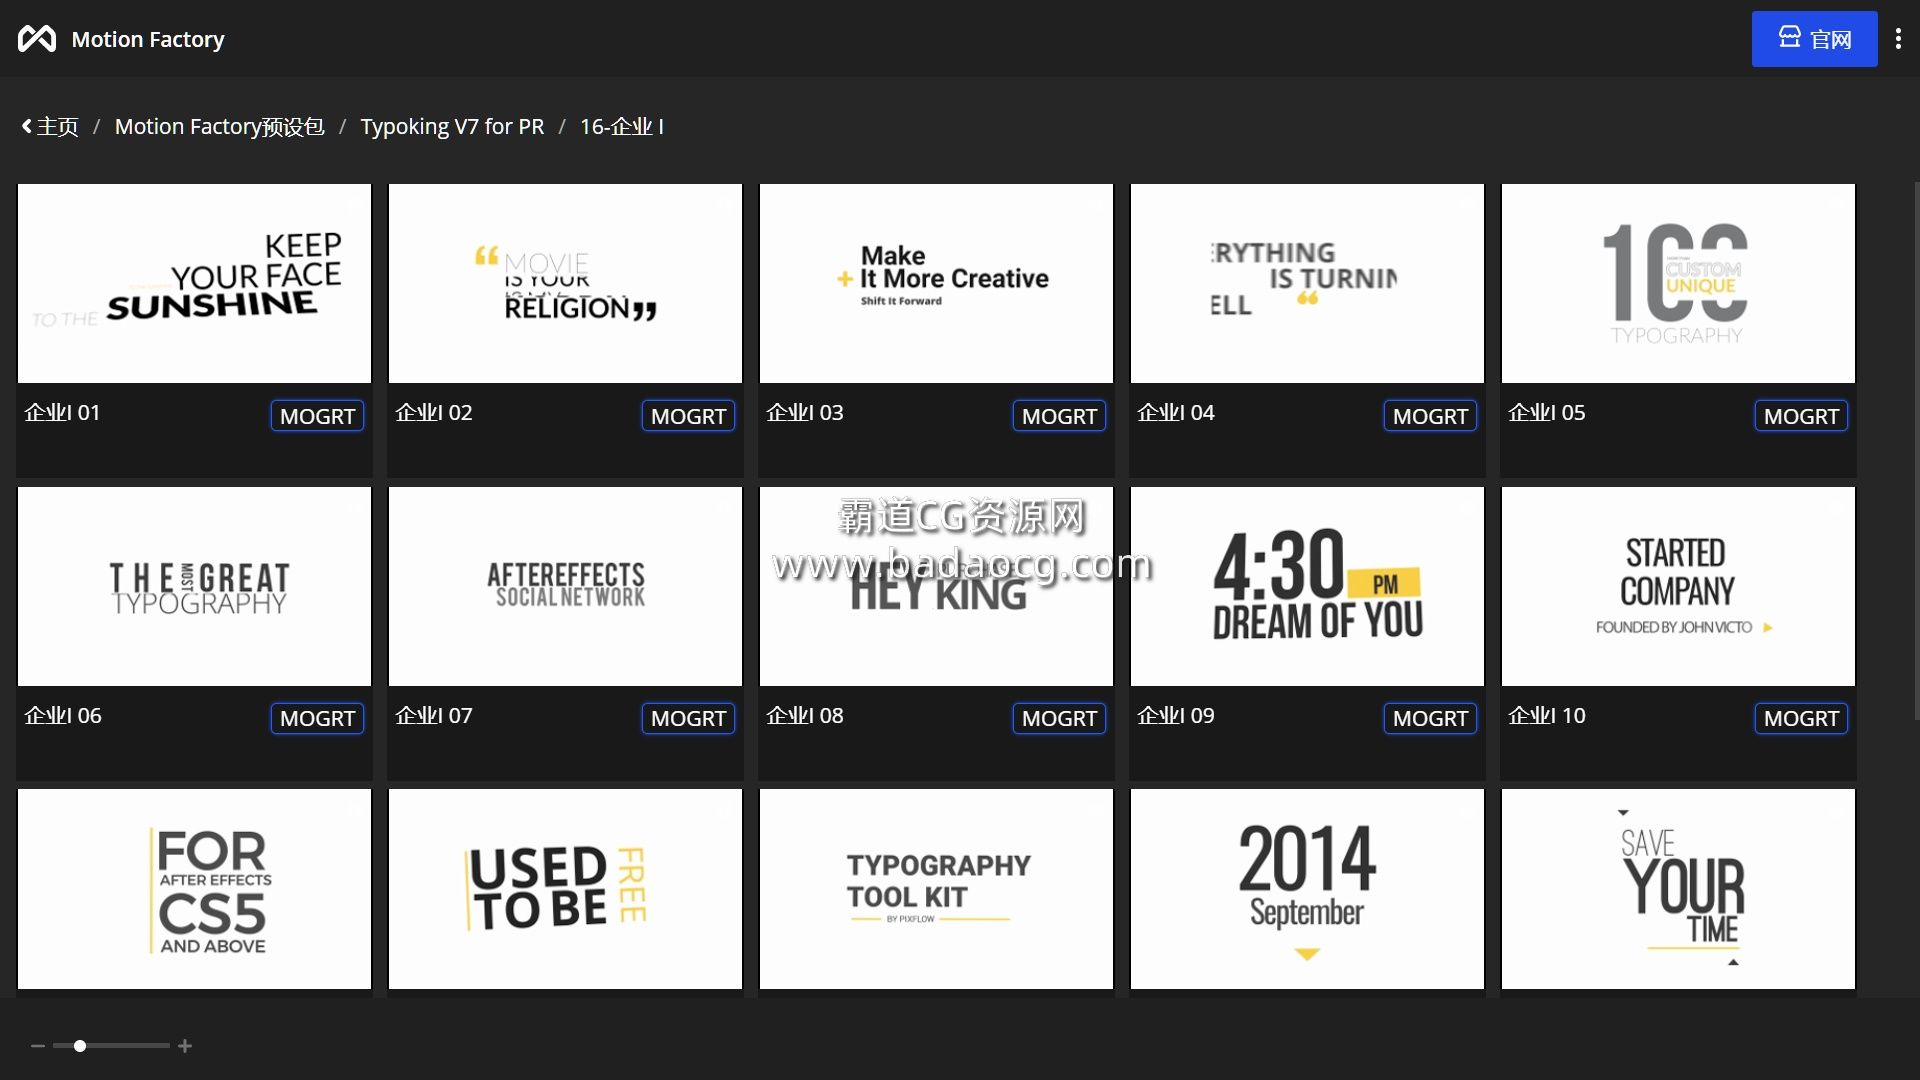The image size is (1920, 1080).
Task: Click the thumbnail size slider handle
Action: coord(80,1046)
